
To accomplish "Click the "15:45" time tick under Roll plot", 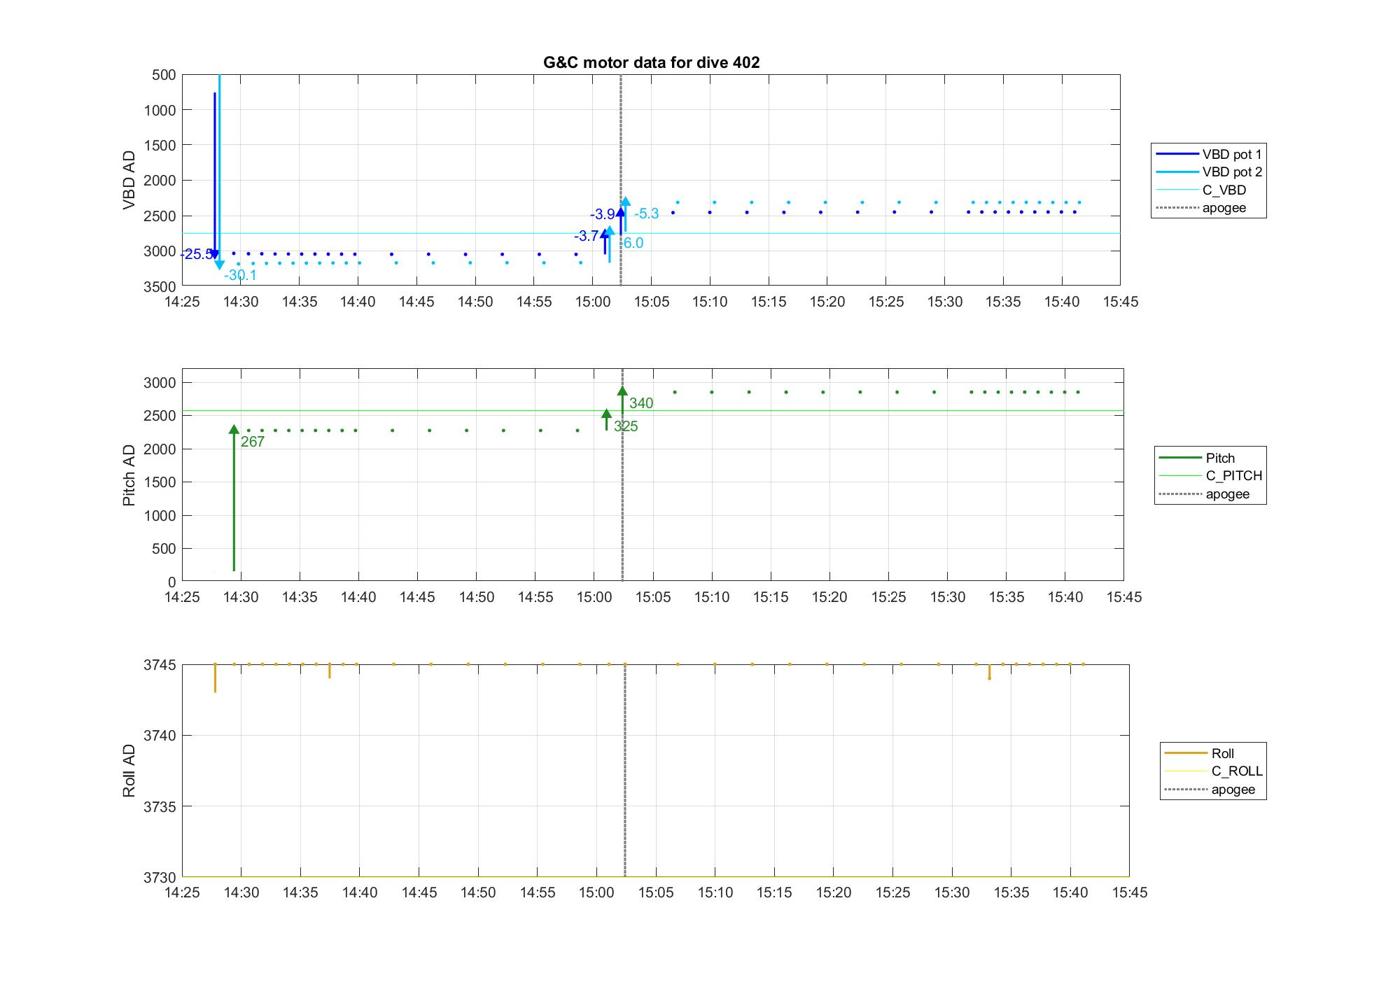I will pos(1130,893).
